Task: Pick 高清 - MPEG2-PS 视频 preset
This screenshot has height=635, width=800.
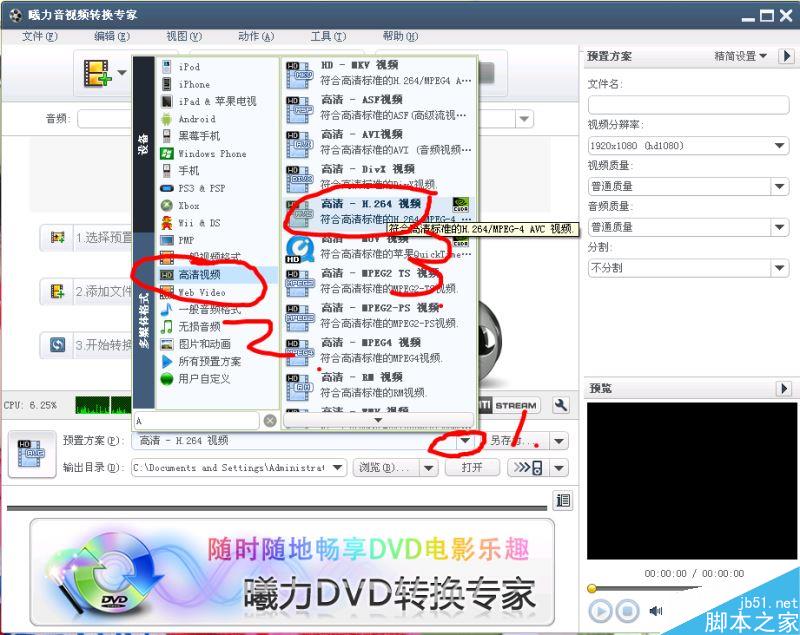Action: click(x=379, y=316)
